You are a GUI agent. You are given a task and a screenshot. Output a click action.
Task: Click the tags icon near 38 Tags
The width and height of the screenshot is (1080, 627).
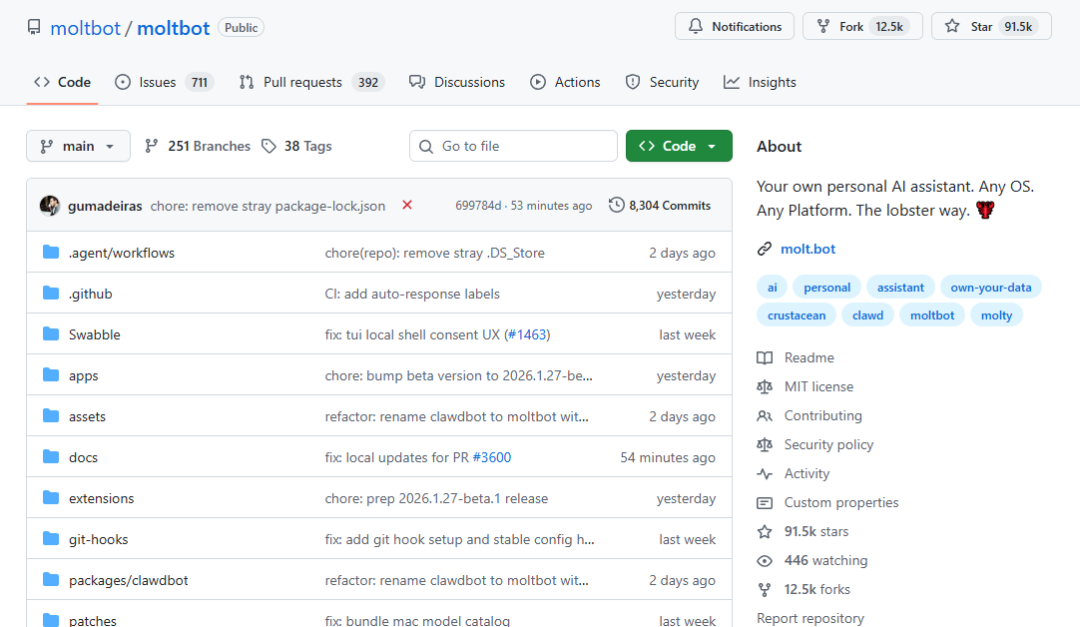click(x=269, y=146)
